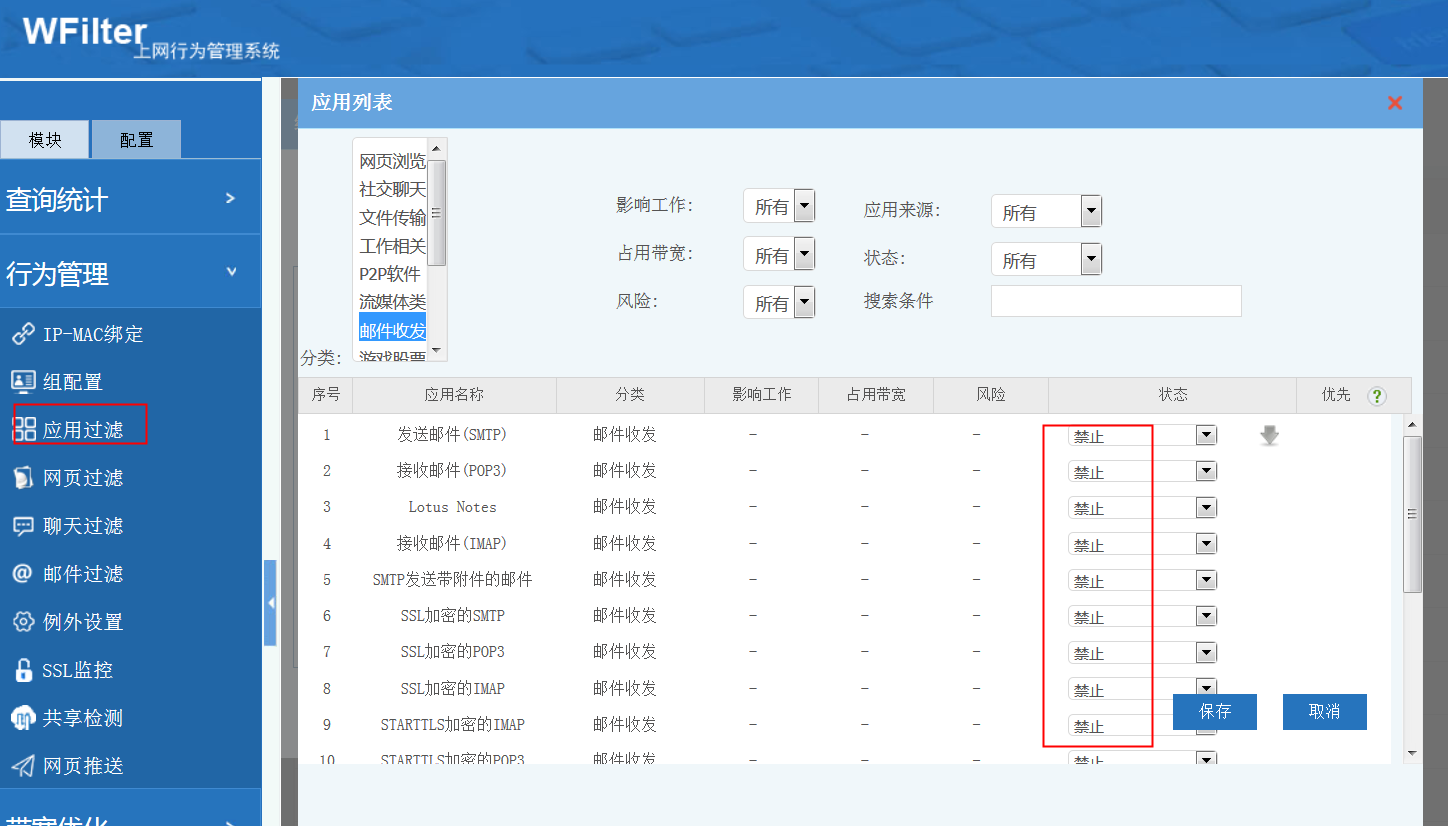Click the 保存 button

1215,712
